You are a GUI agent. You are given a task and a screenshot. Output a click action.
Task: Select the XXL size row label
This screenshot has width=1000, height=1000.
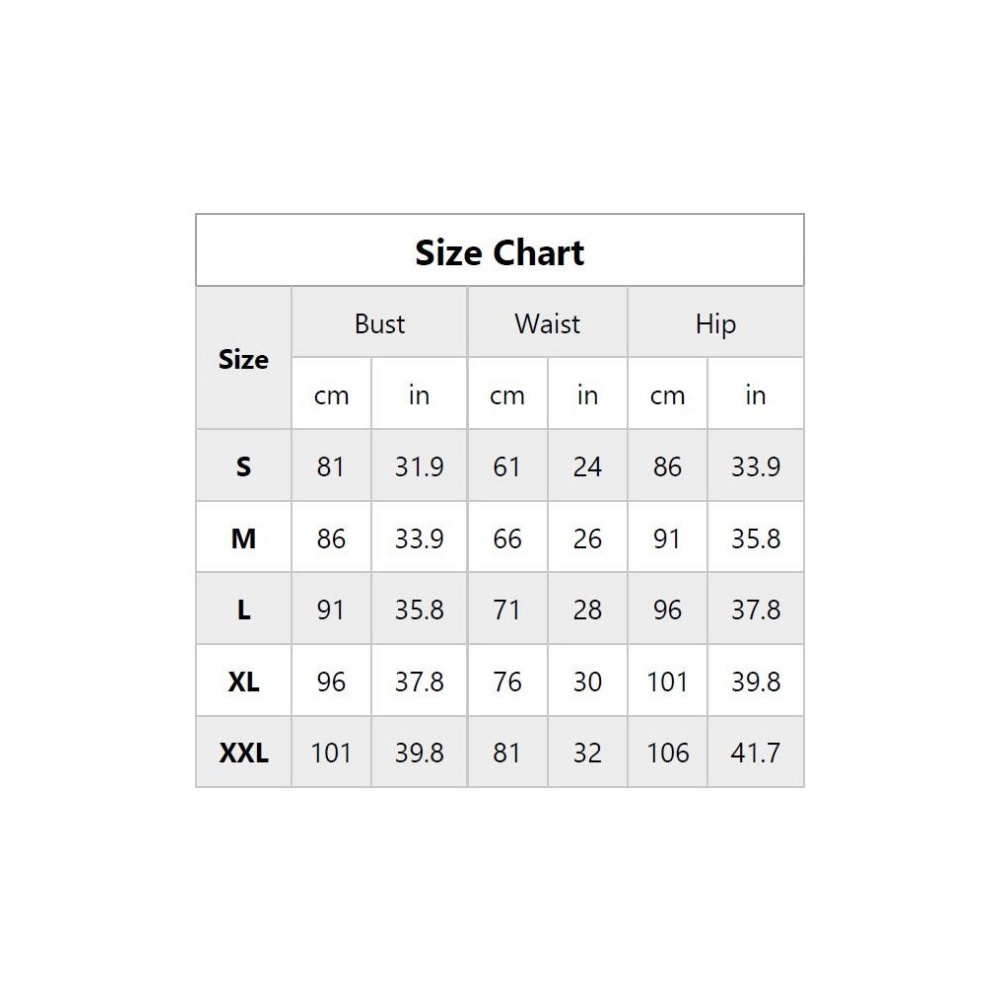(x=243, y=752)
